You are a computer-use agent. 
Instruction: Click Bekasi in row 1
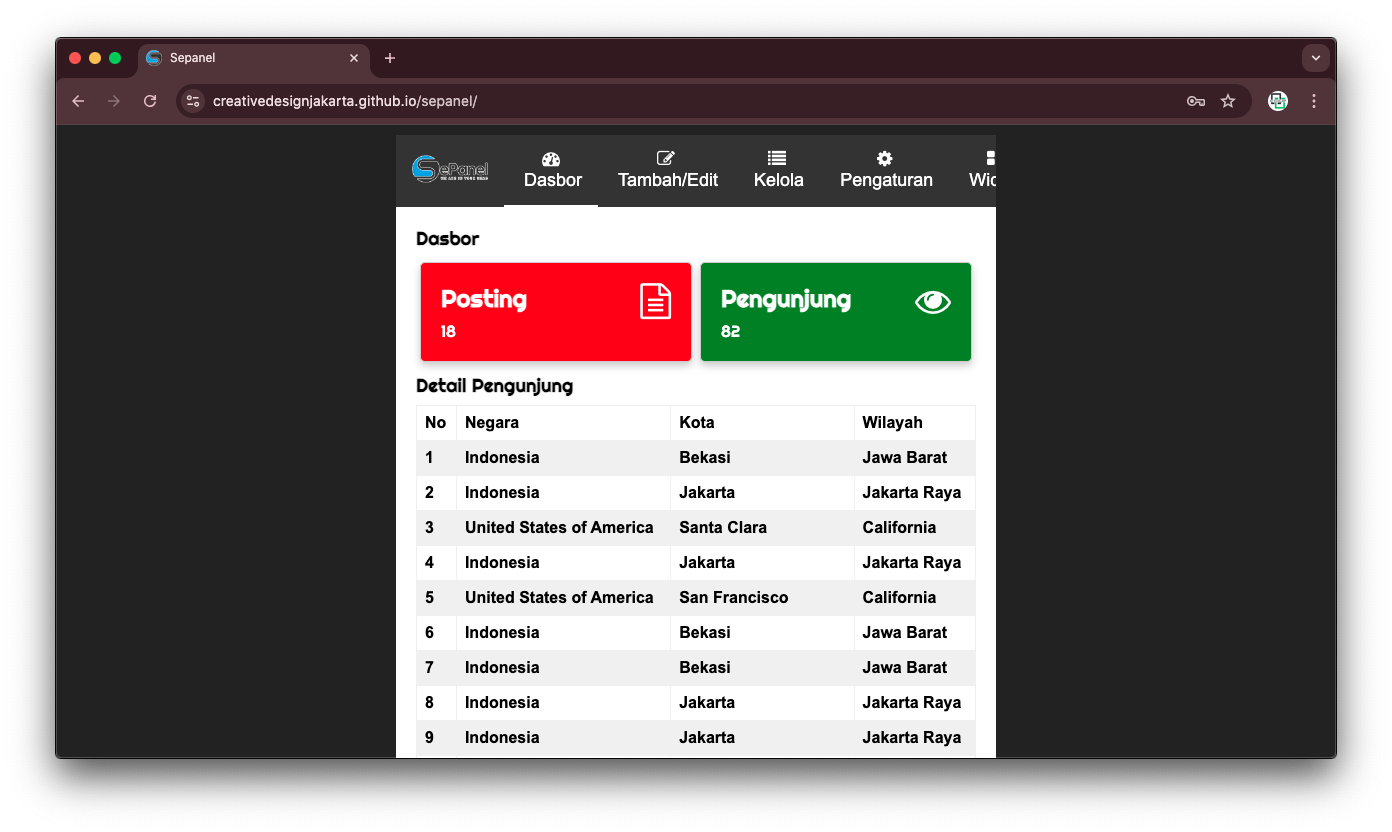[705, 457]
